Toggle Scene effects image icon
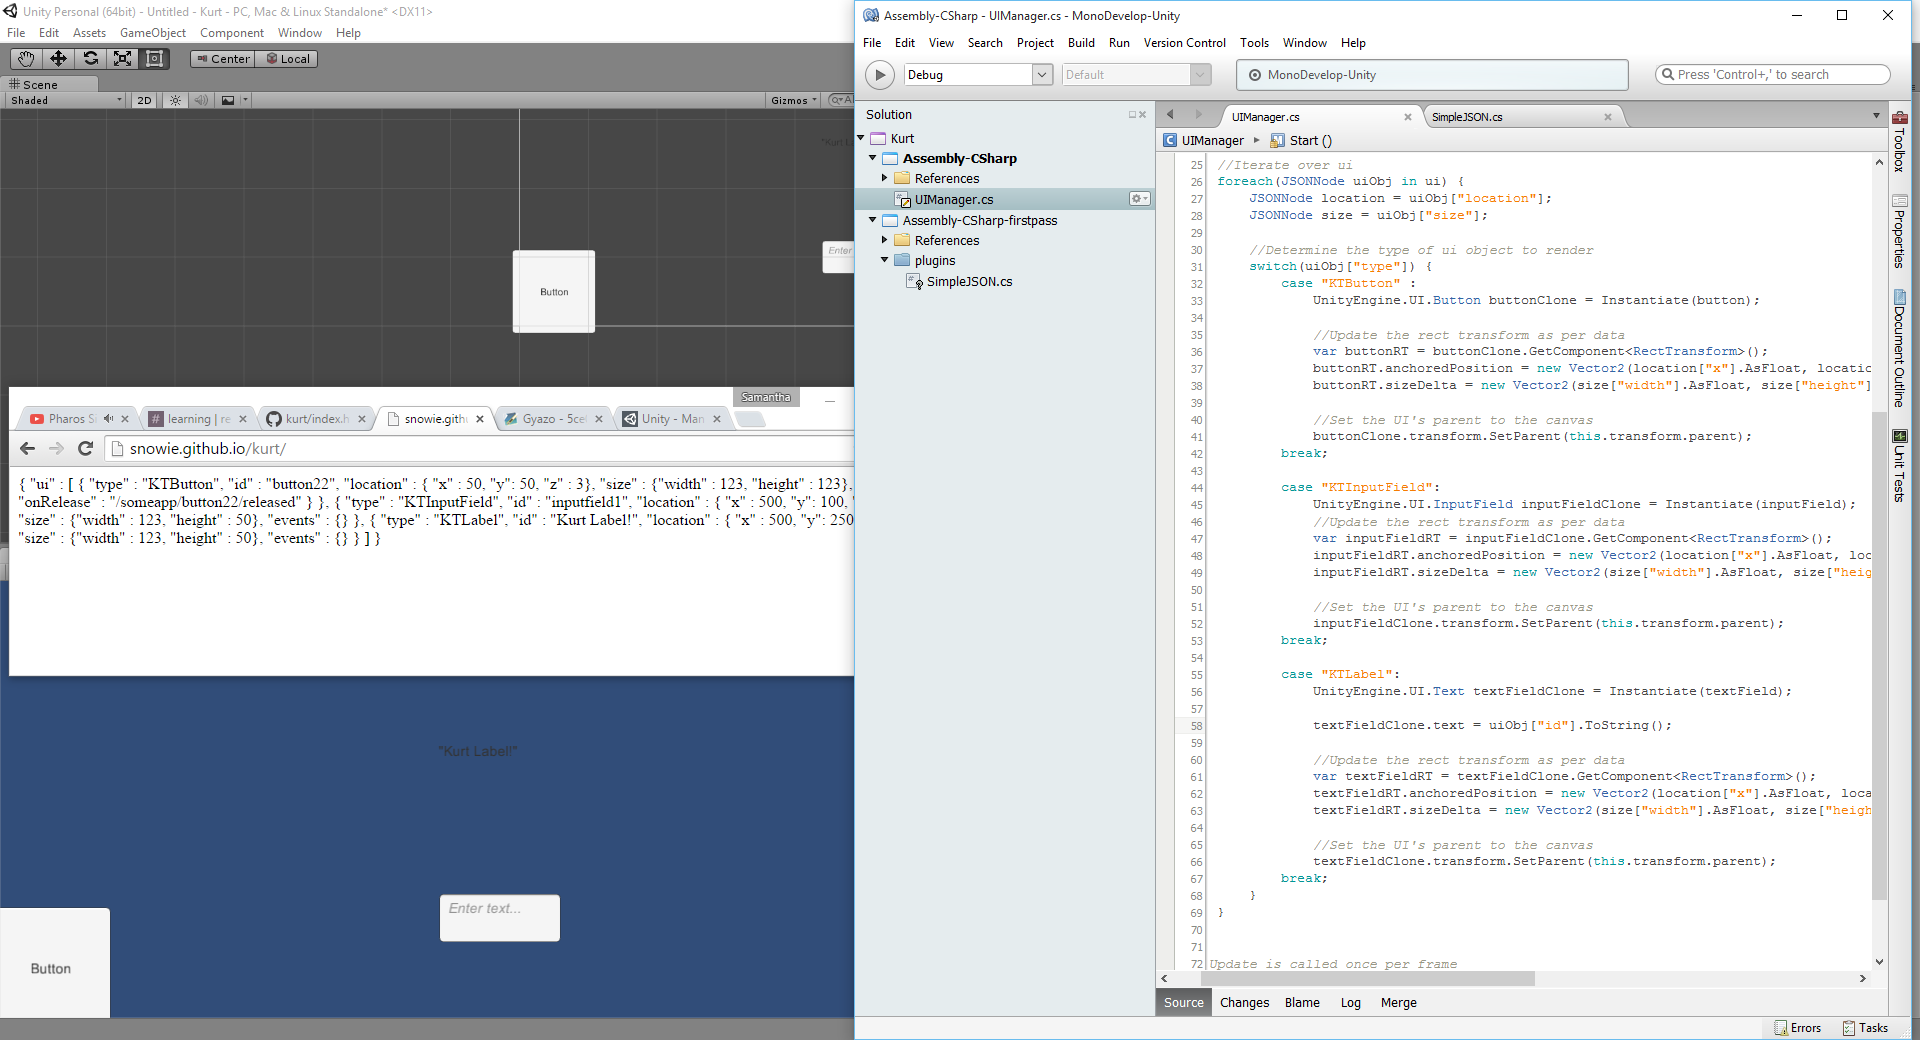1920x1040 pixels. 228,100
